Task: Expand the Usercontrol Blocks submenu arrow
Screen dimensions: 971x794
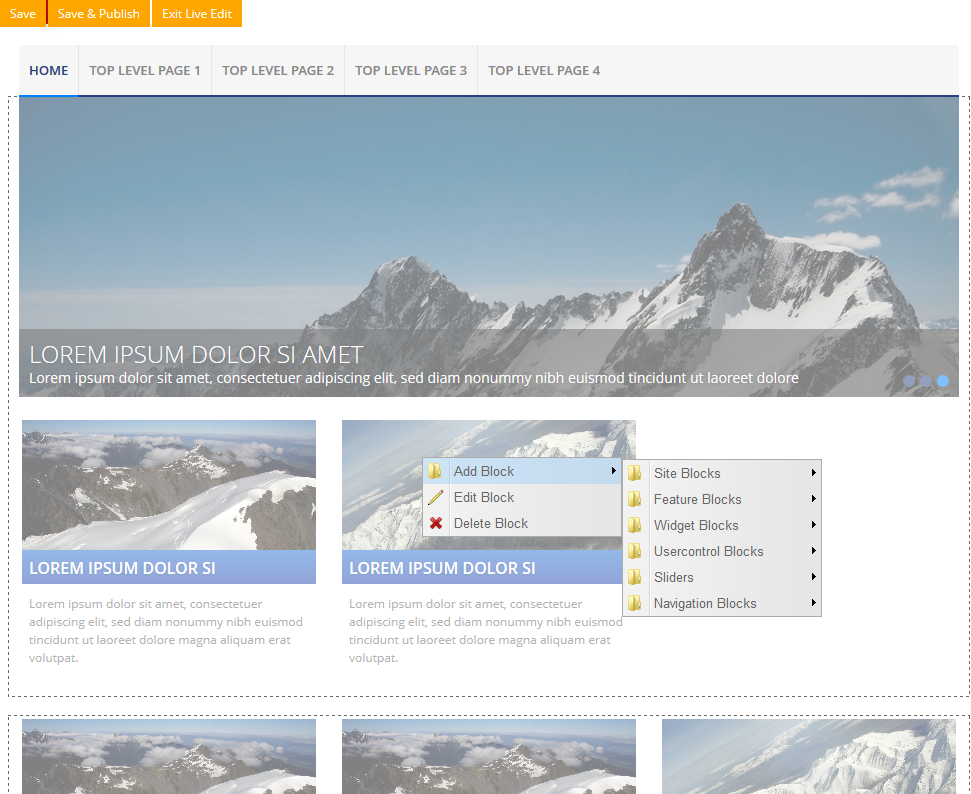Action: [x=813, y=551]
